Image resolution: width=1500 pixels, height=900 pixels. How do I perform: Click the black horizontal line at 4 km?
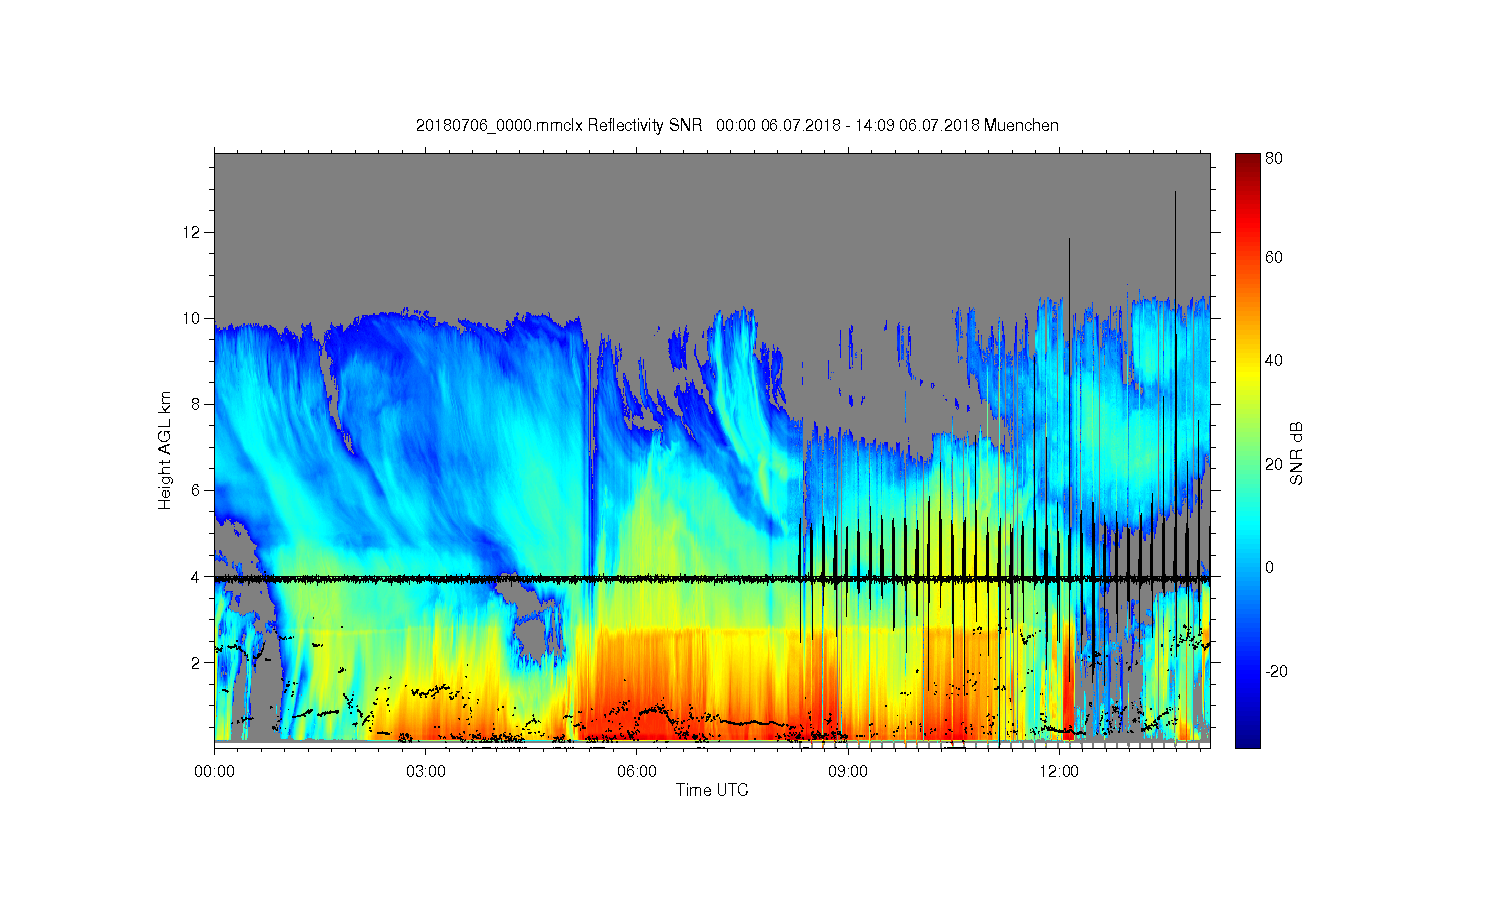point(712,578)
